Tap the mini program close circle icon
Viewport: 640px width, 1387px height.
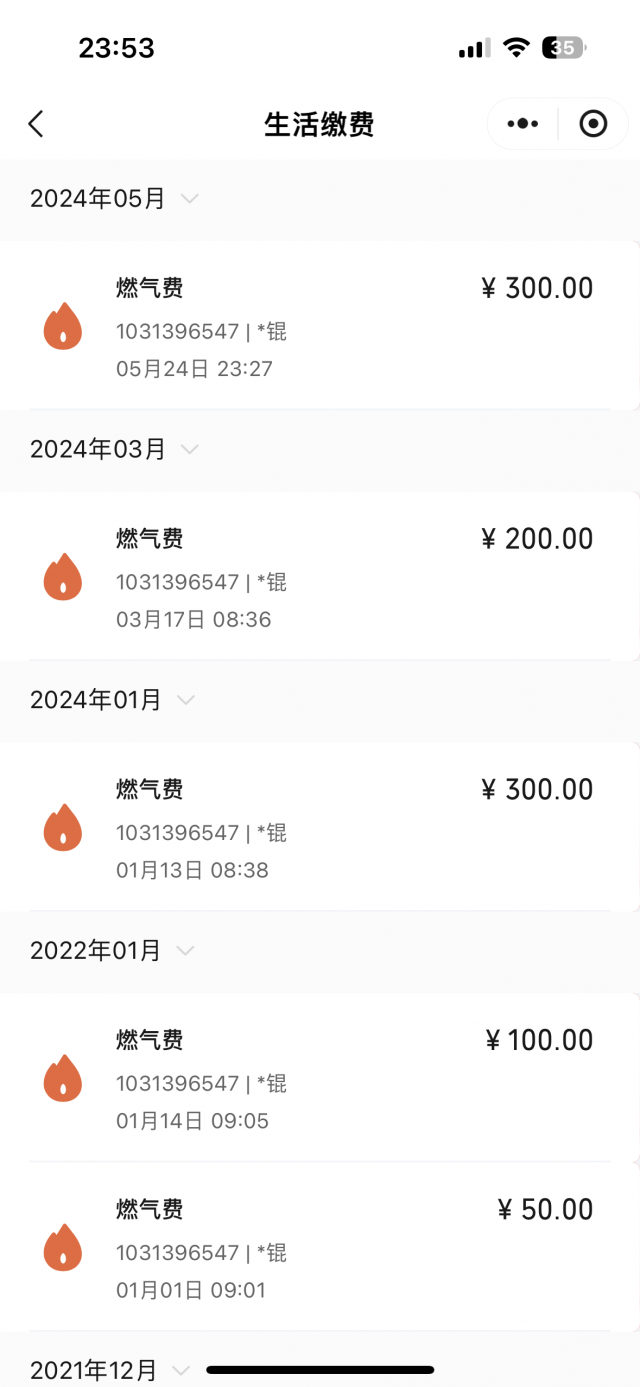593,124
